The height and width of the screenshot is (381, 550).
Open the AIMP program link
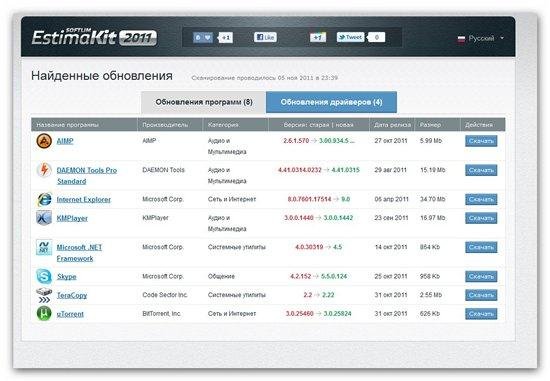pos(65,141)
